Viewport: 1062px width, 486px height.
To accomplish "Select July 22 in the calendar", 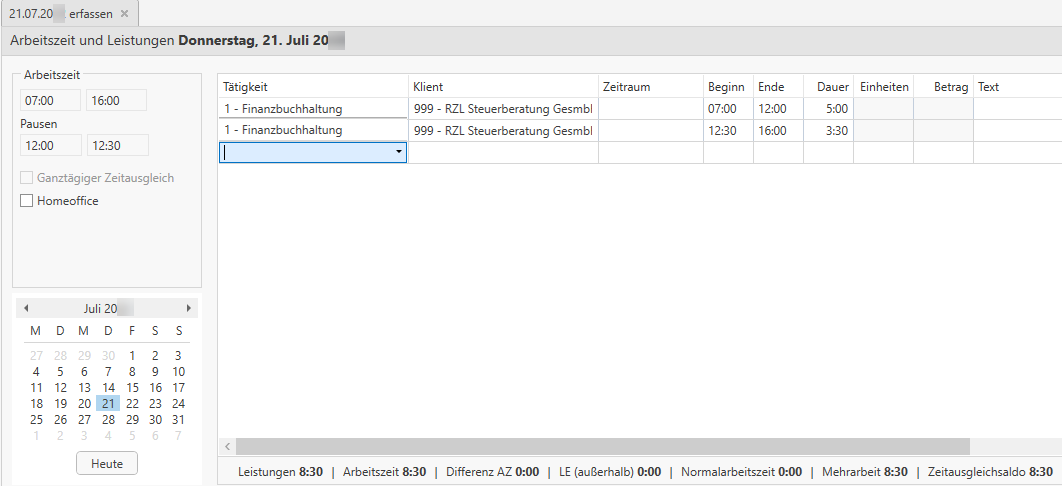I will click(132, 404).
